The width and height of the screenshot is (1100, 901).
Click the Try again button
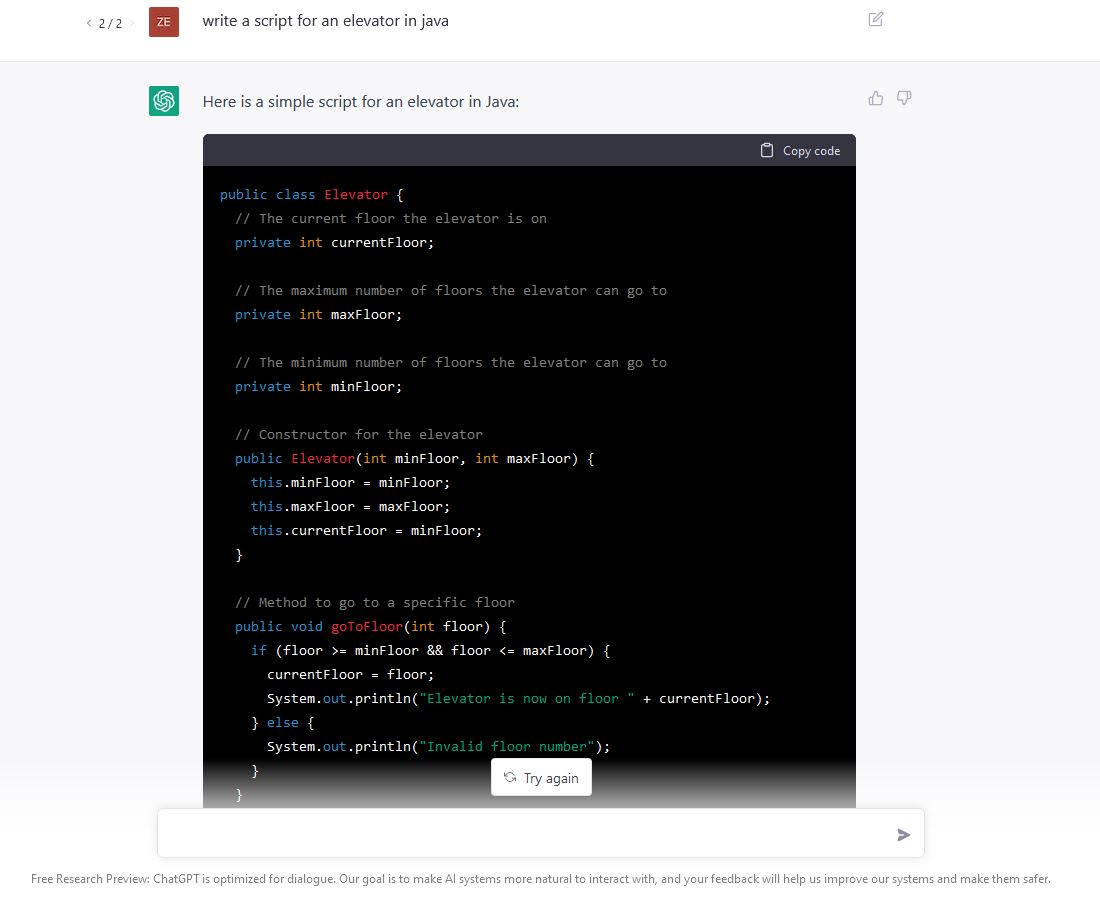coord(541,777)
